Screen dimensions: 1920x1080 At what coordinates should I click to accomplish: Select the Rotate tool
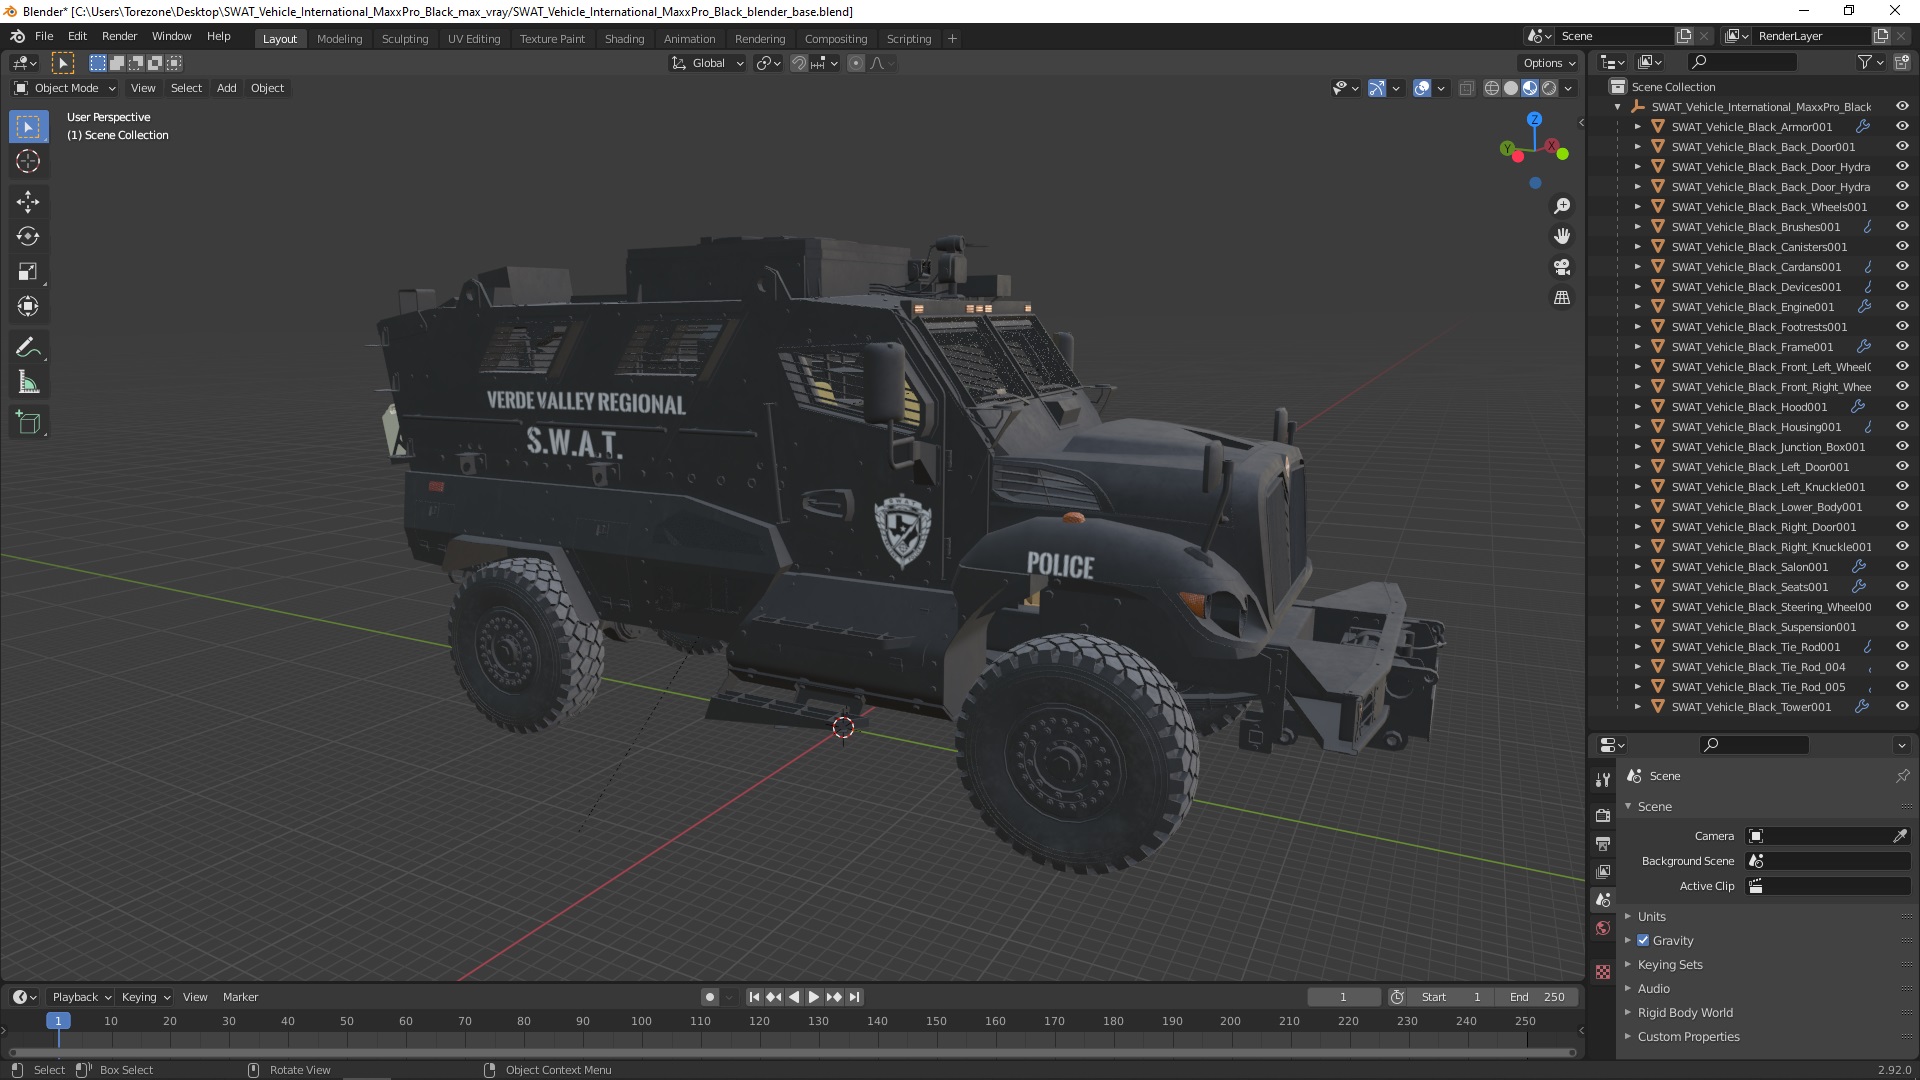tap(28, 236)
